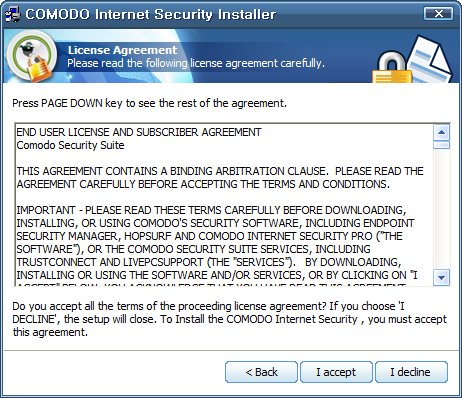Click the installer window title text
This screenshot has width=462, height=398.
tap(151, 14)
